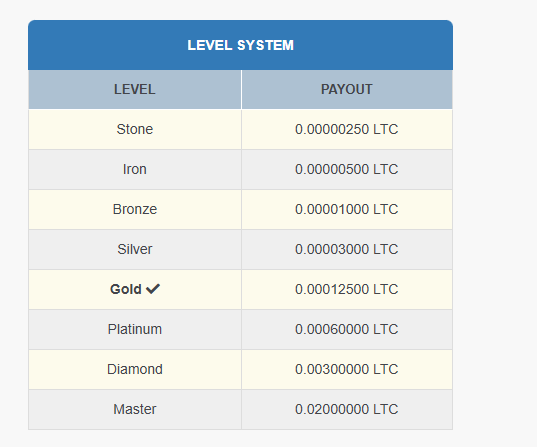This screenshot has width=537, height=447.
Task: Select the Master level cell
Action: [x=135, y=409]
